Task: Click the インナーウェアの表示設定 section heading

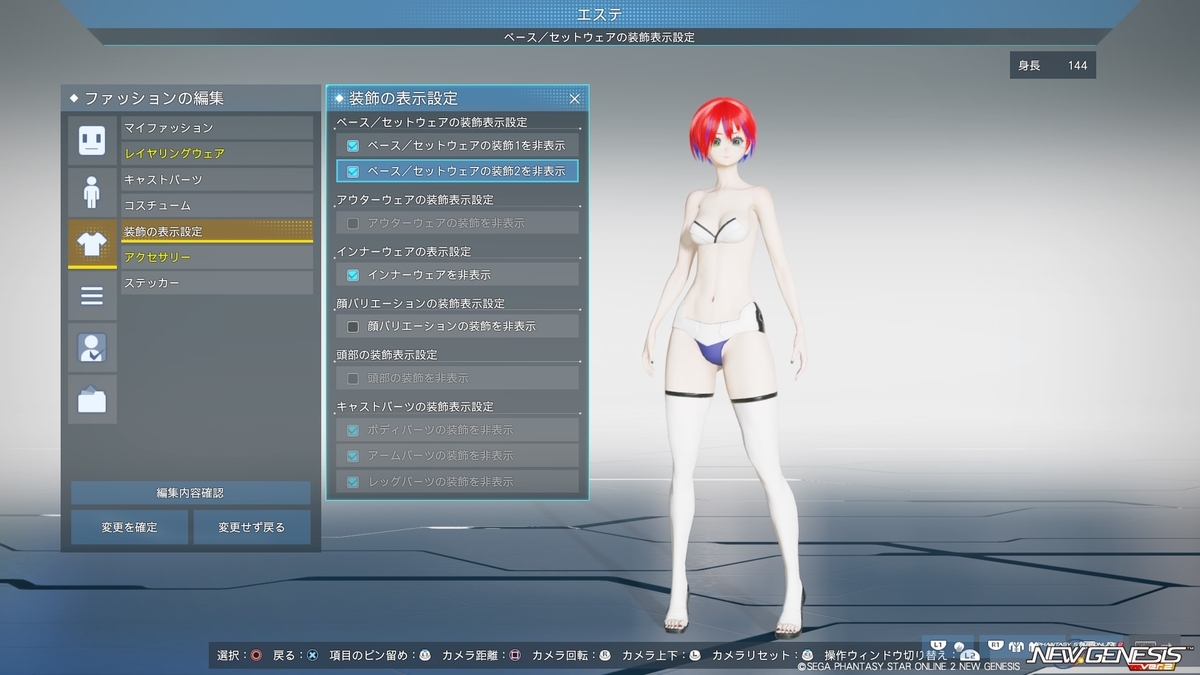Action: tap(404, 252)
